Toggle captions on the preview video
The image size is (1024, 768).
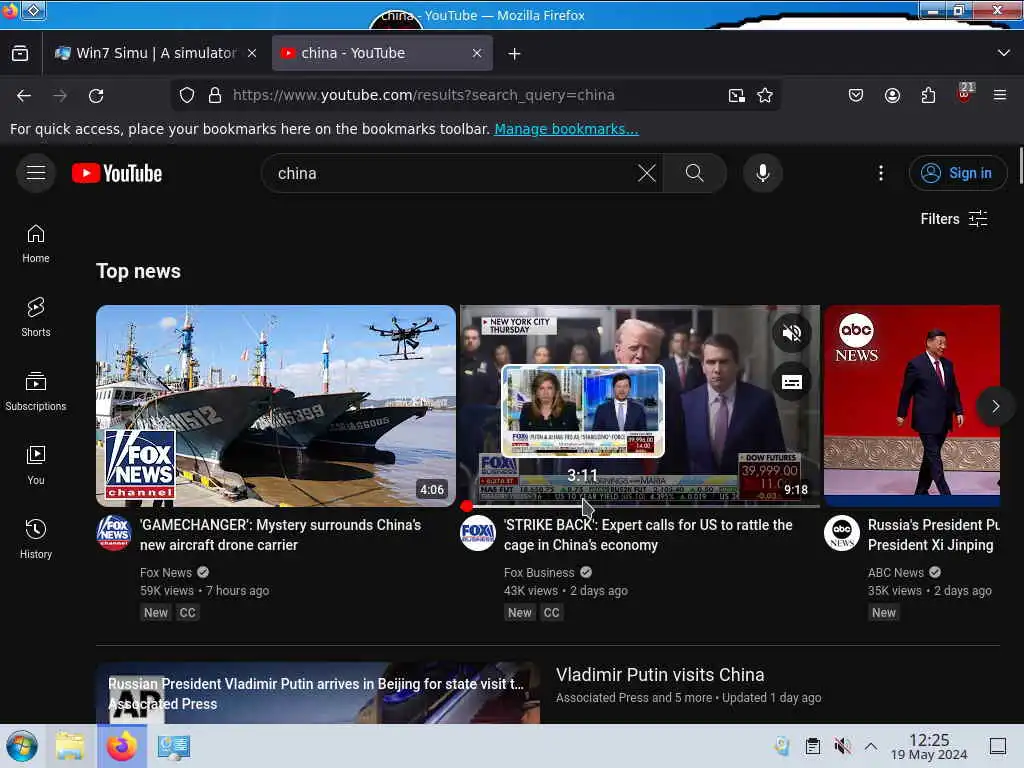pyautogui.click(x=792, y=382)
